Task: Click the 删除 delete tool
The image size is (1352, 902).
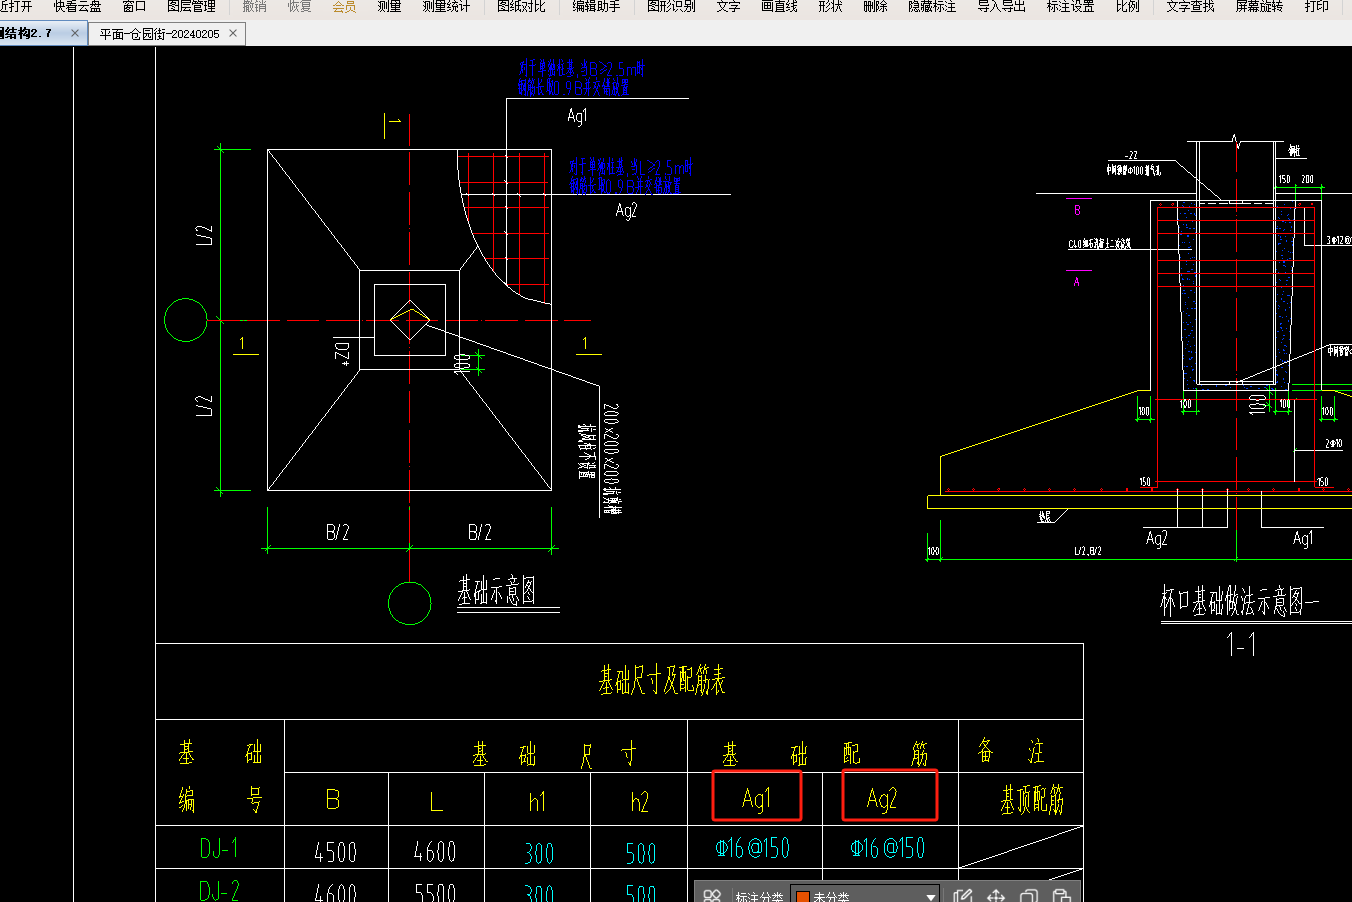Action: click(875, 6)
